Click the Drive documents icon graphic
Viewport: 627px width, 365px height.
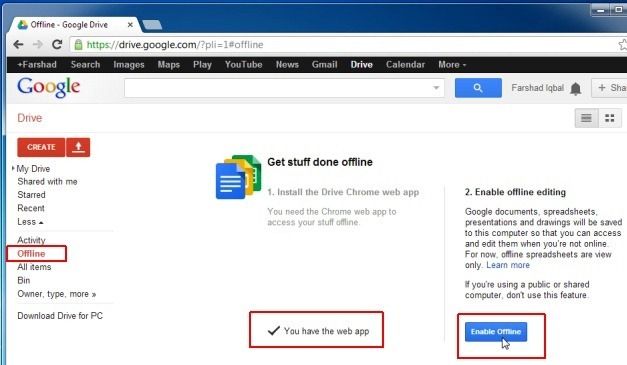click(x=238, y=177)
